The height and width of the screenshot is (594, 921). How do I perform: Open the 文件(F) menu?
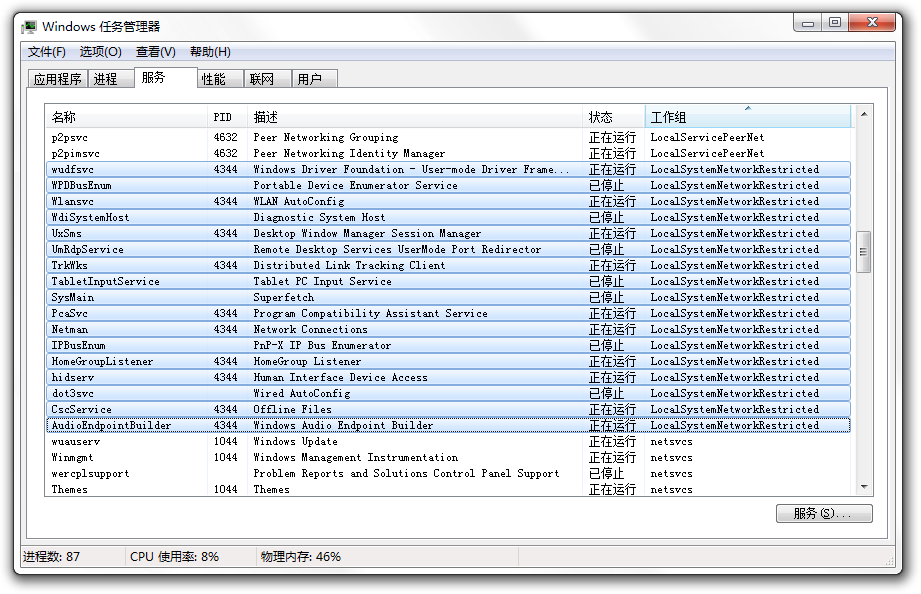46,52
